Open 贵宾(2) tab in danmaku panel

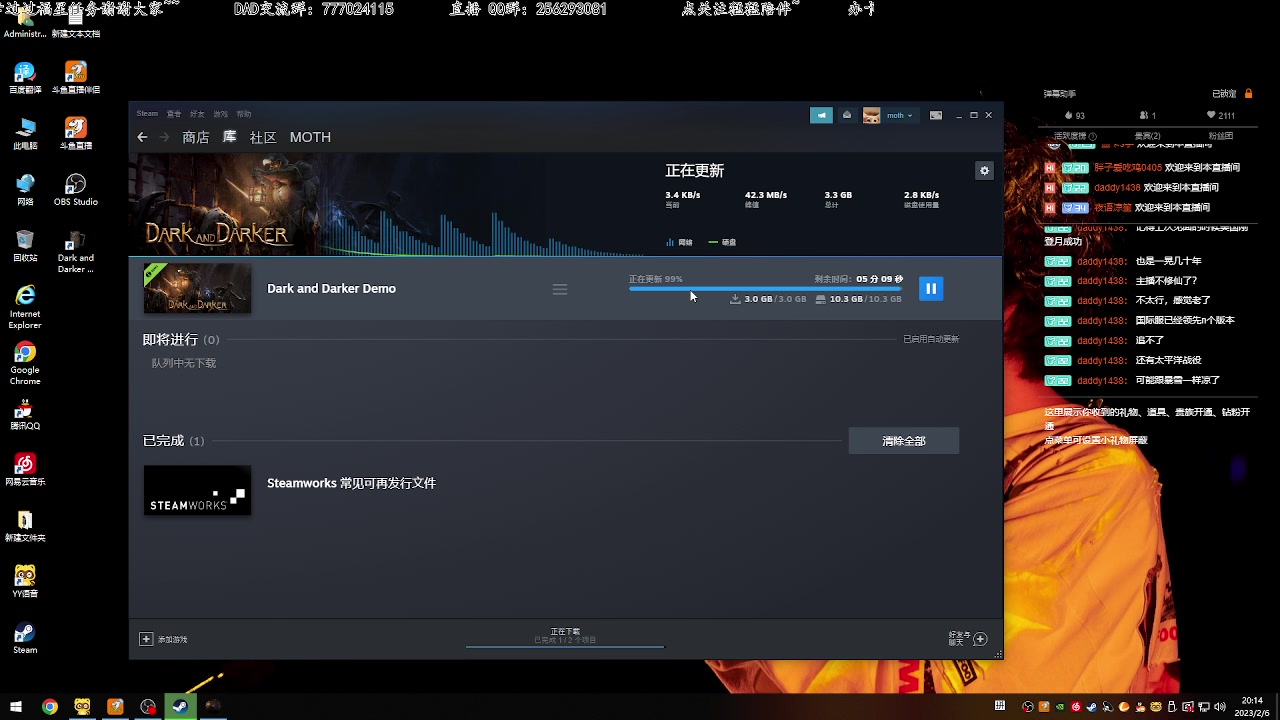click(x=1147, y=136)
